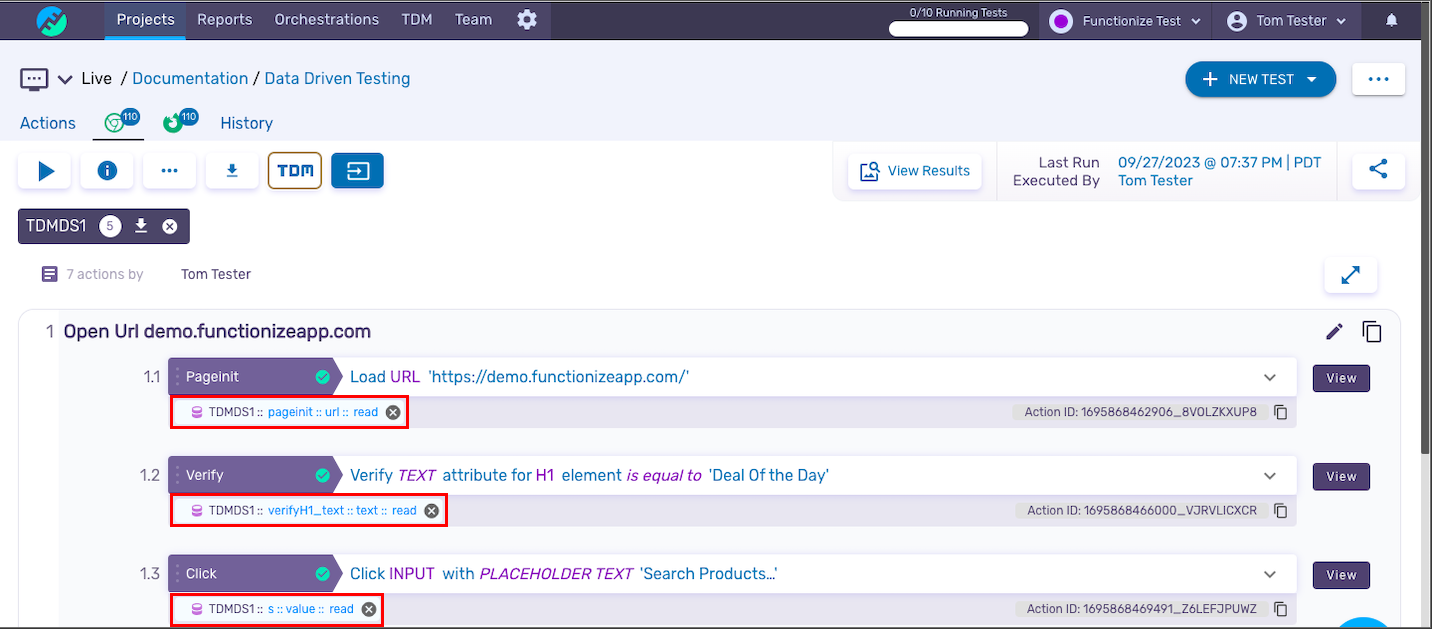
Task: Open the NEW TEST dropdown arrow
Action: click(x=1312, y=80)
